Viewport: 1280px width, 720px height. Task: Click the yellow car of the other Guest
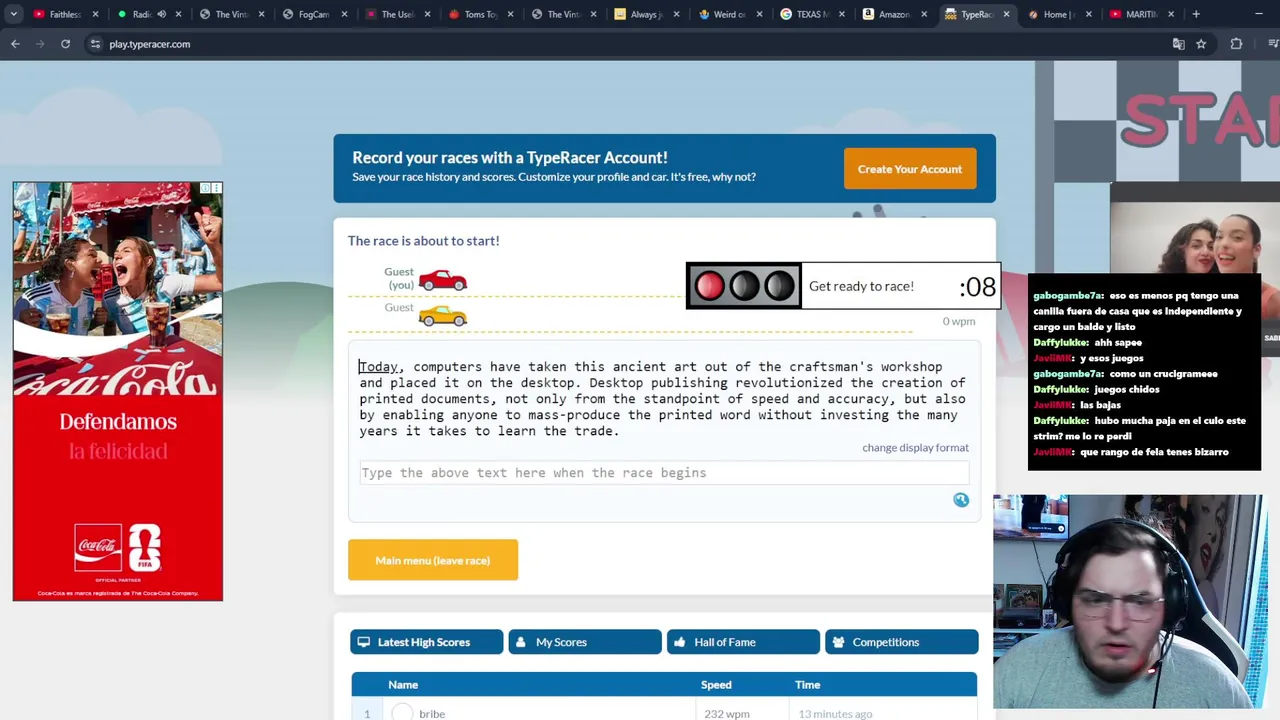(x=443, y=316)
